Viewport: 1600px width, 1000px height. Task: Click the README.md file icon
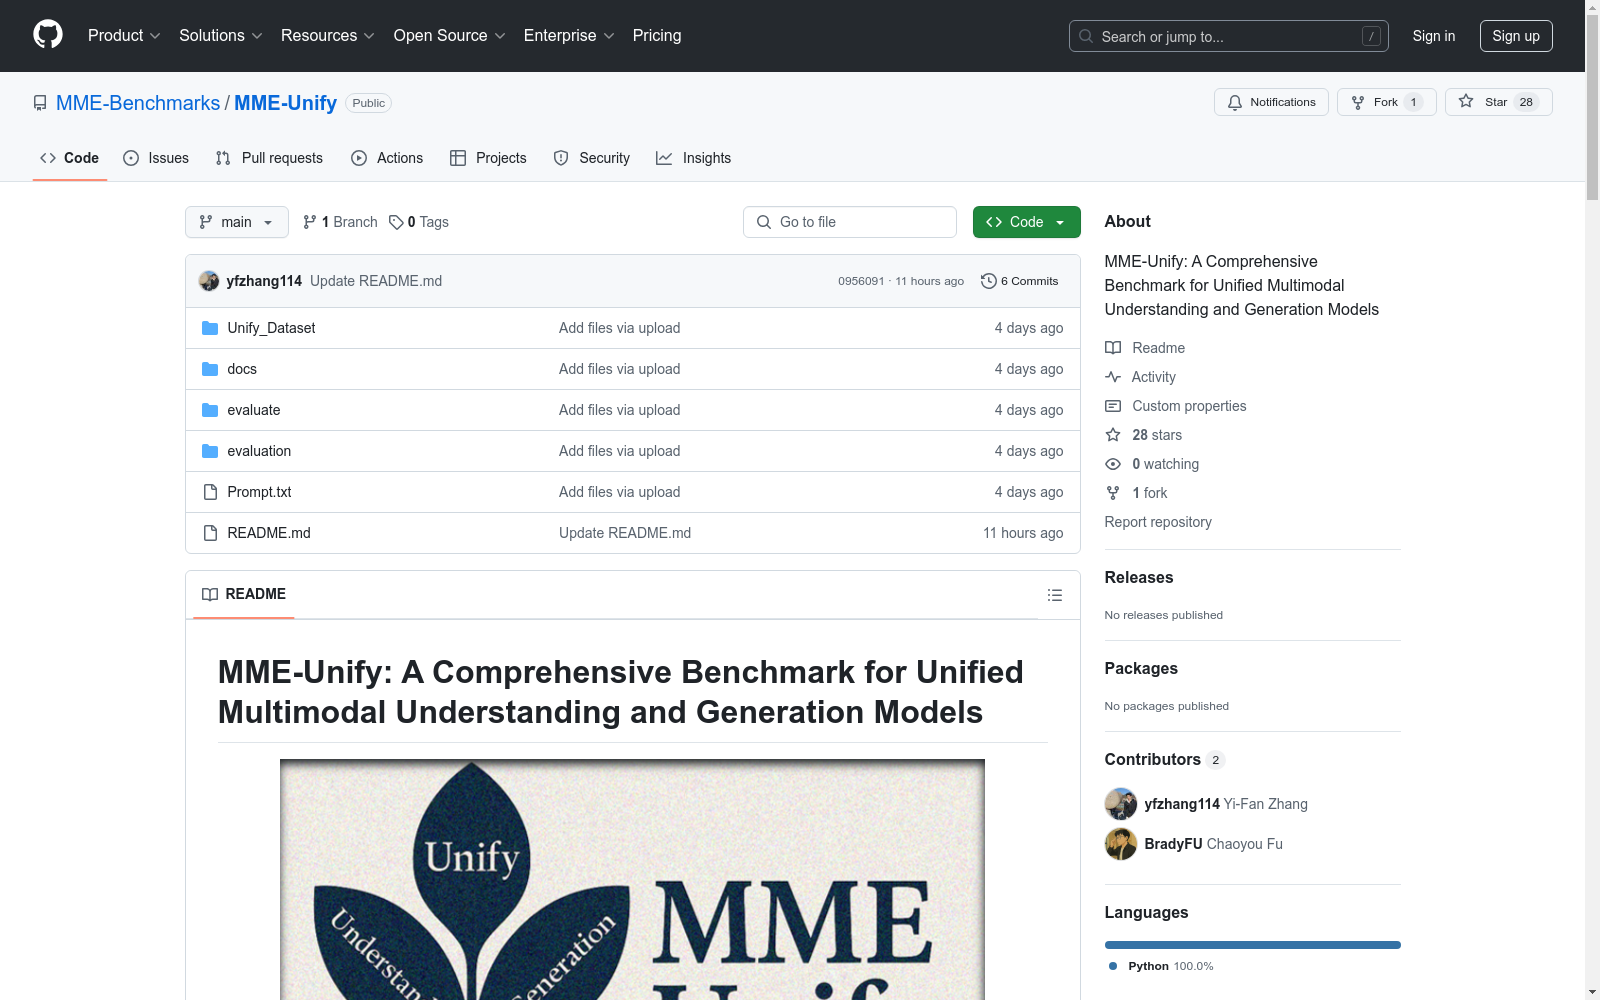[210, 533]
